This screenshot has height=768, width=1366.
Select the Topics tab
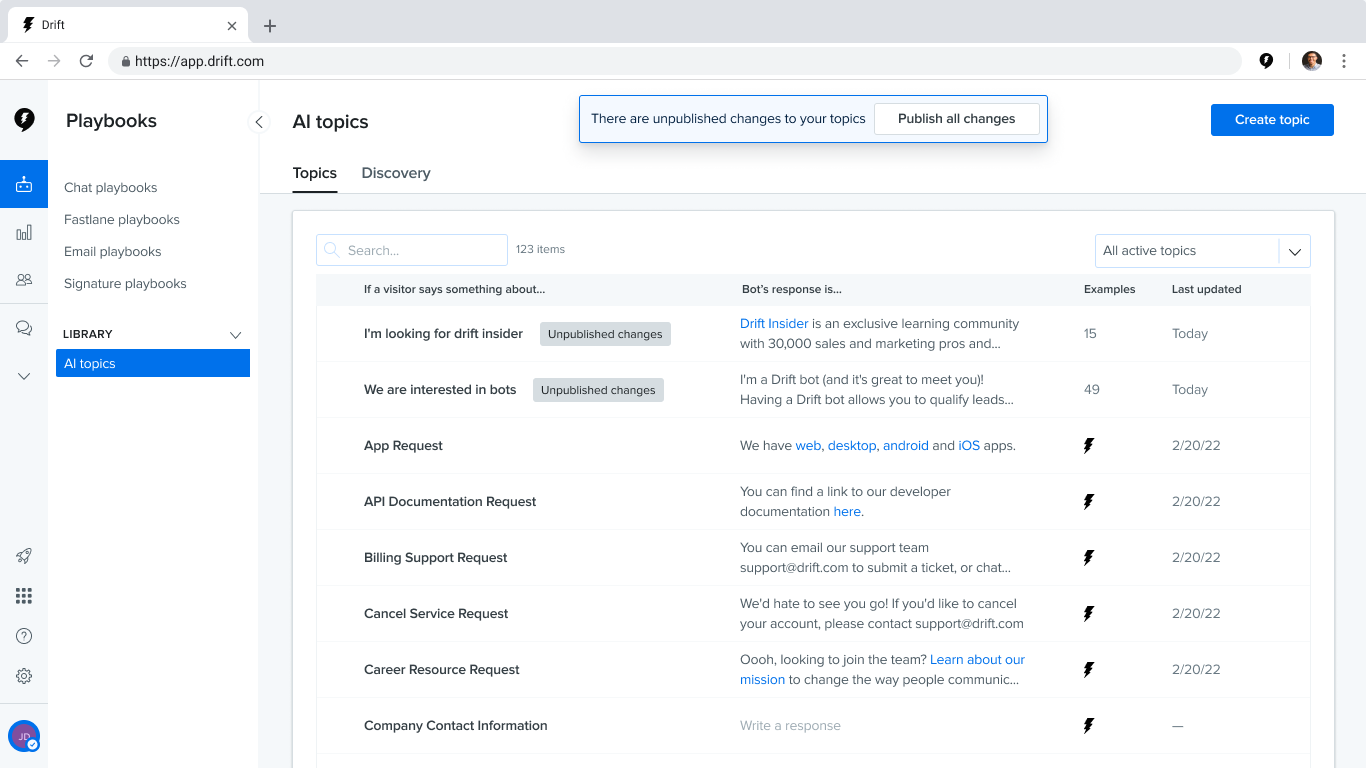(314, 173)
